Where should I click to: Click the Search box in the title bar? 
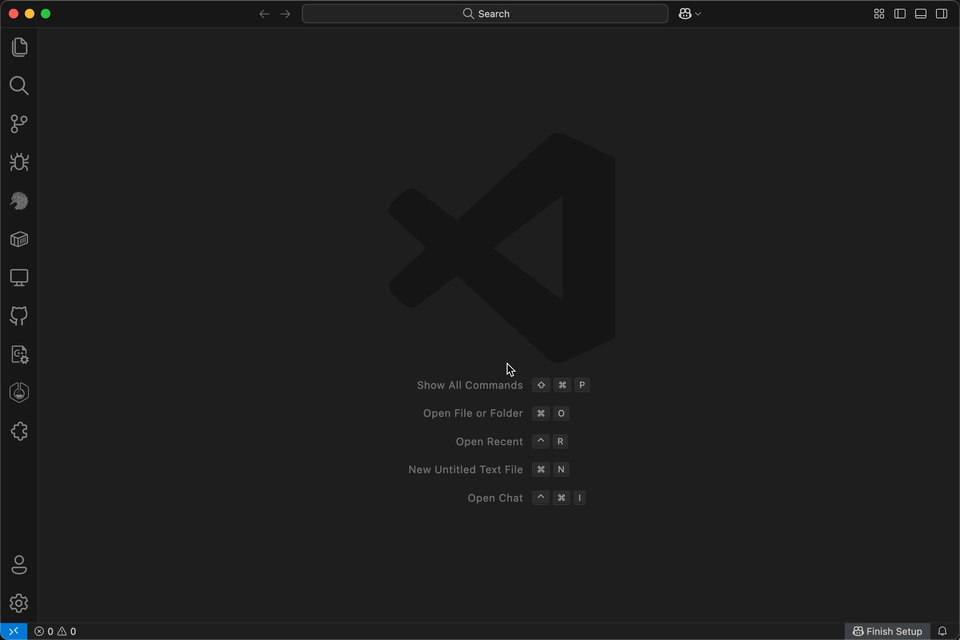click(485, 13)
